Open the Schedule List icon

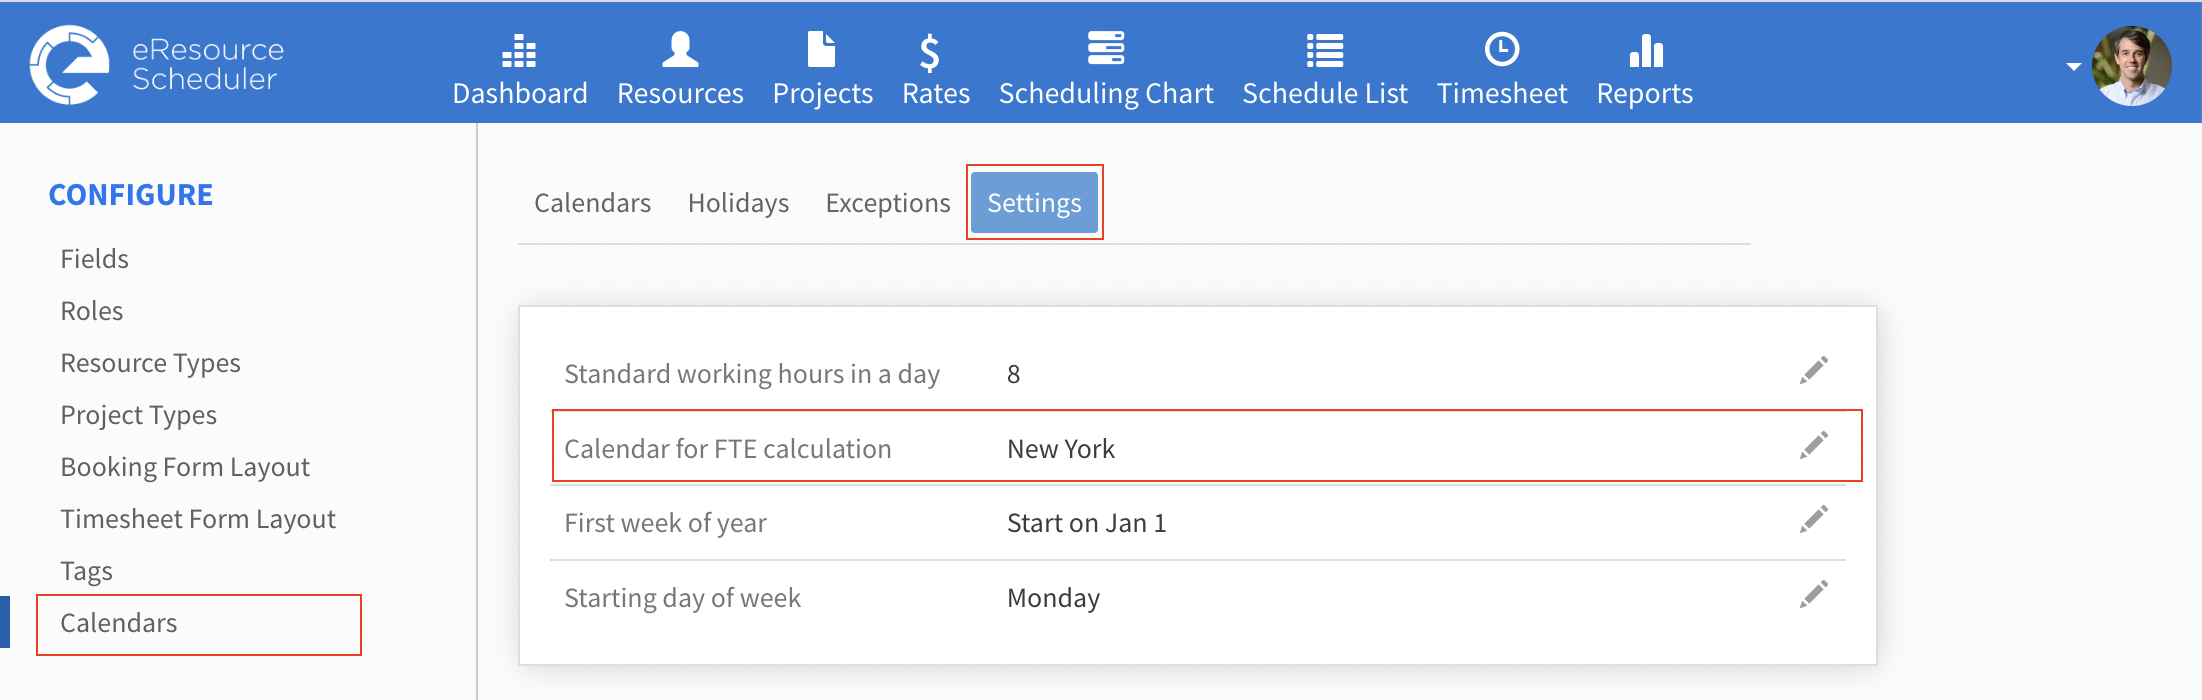pos(1325,50)
